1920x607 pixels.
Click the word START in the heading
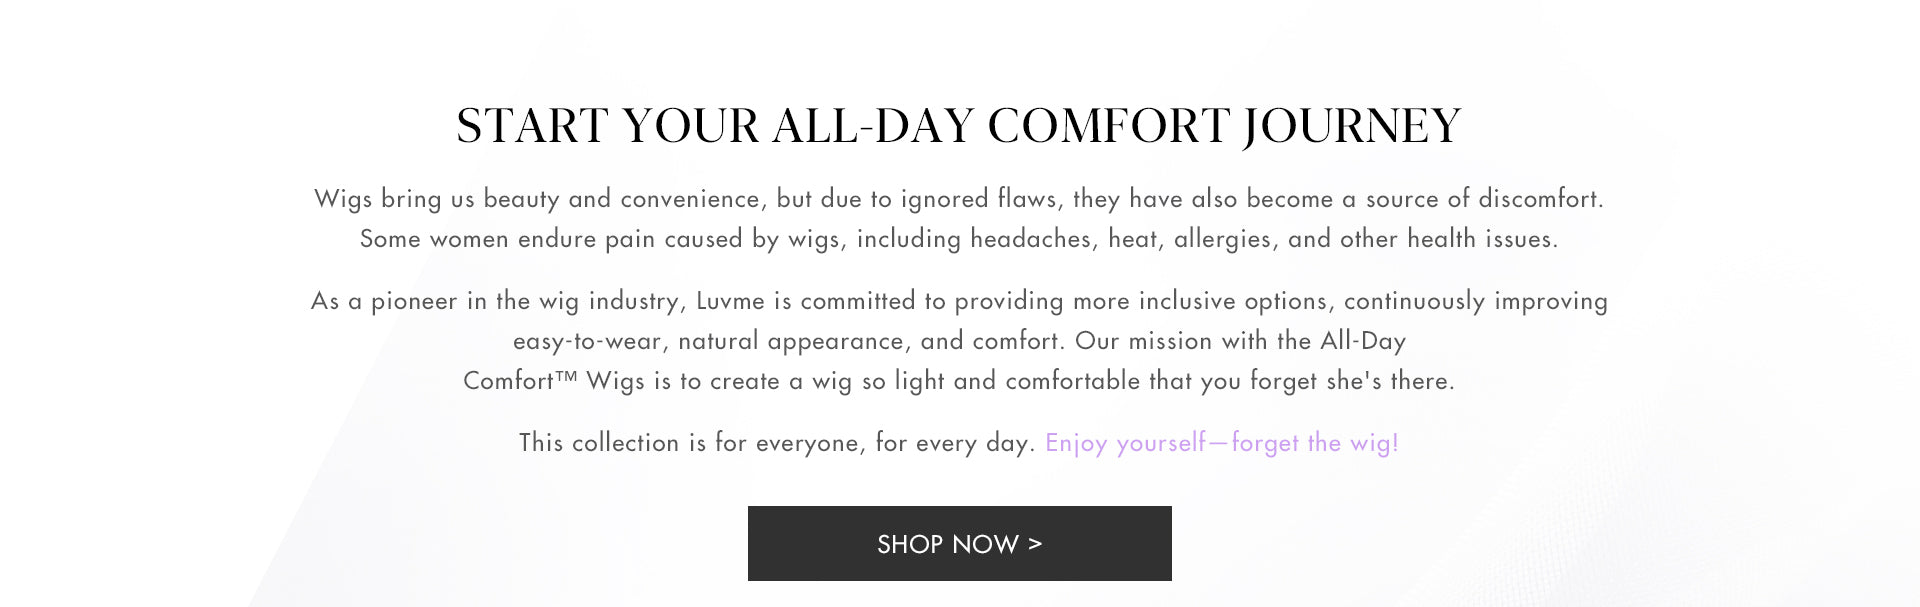coord(532,127)
